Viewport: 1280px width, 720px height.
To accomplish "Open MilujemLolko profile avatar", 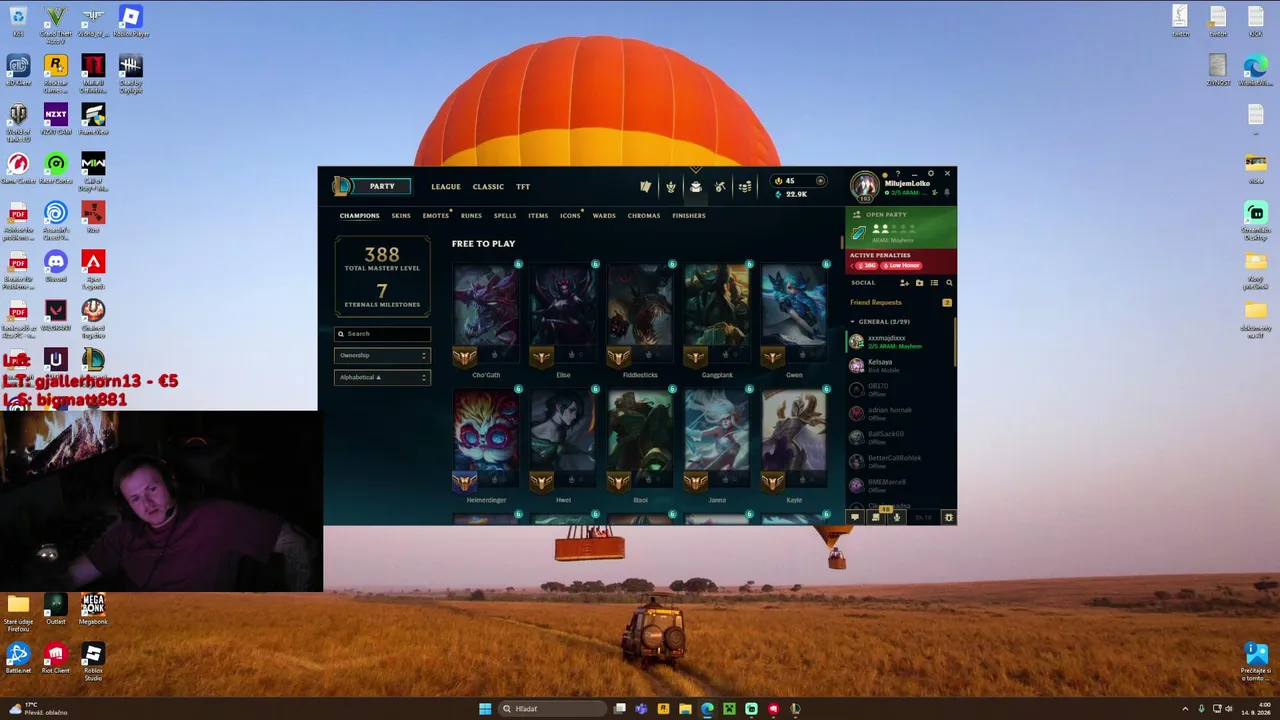I will [x=864, y=186].
